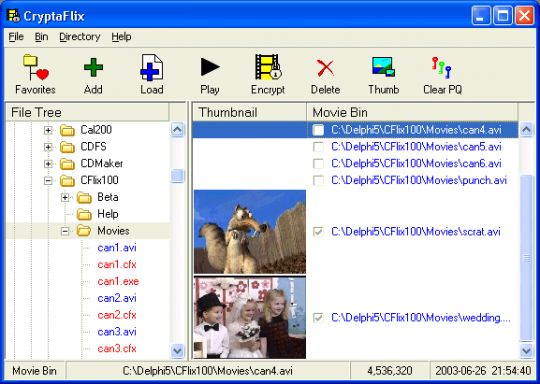540x384 pixels.
Task: Expand the CDFS tree node
Action: click(48, 147)
